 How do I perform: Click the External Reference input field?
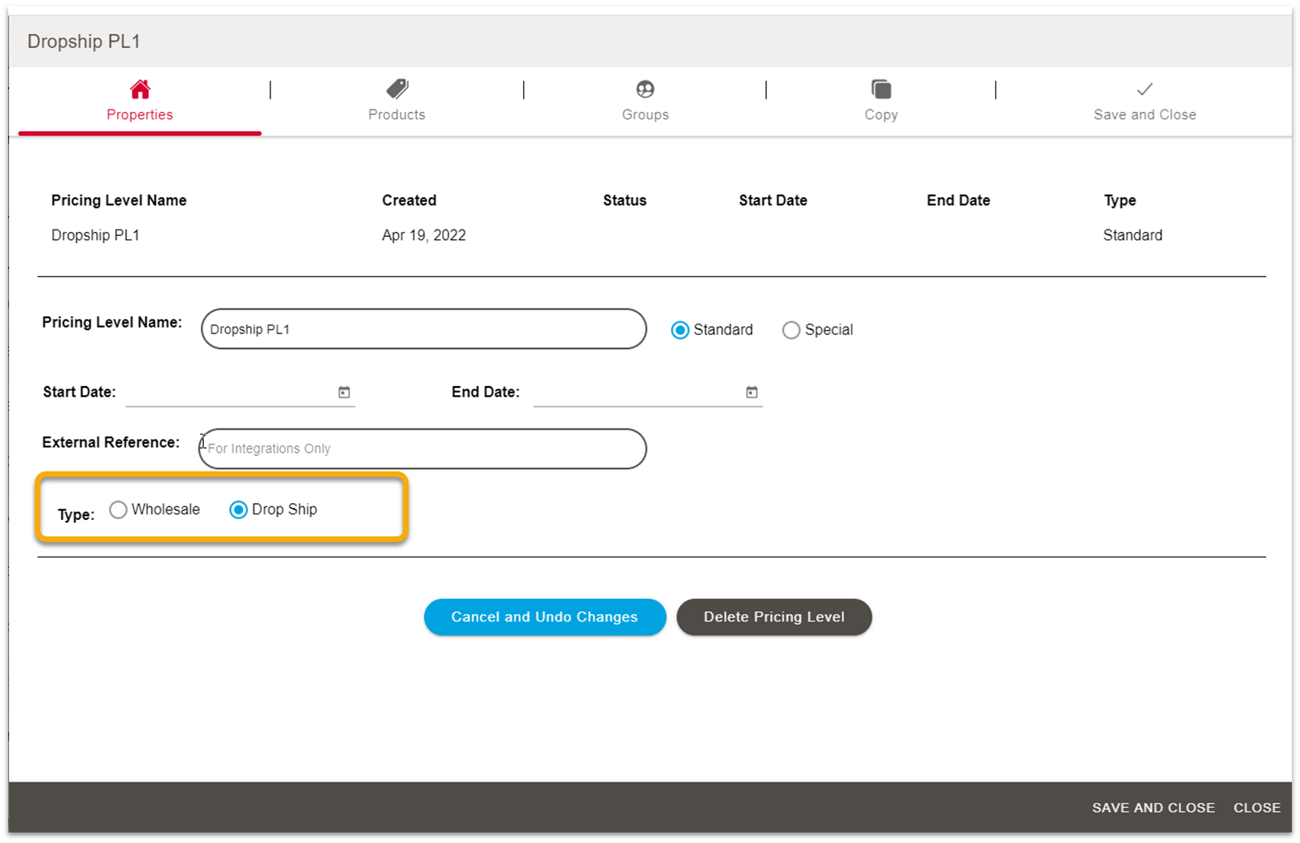coord(420,449)
